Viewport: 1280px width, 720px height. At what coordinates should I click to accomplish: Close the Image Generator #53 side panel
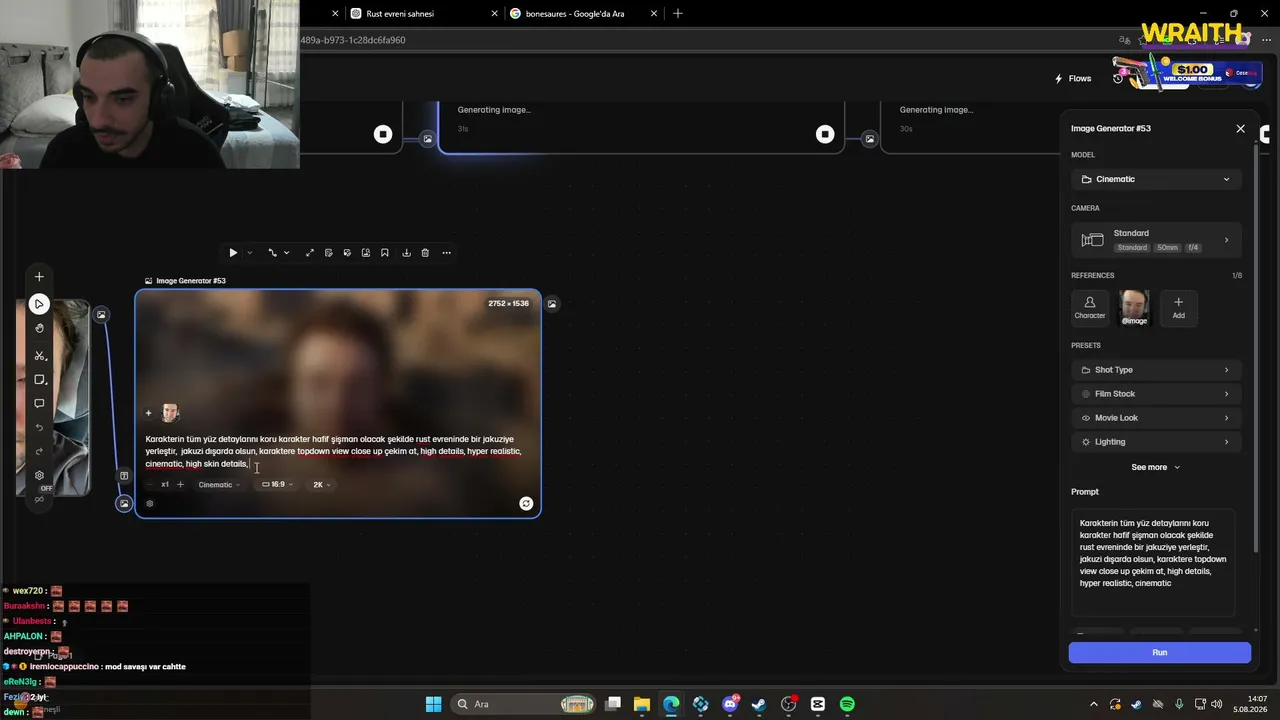coord(1241,129)
